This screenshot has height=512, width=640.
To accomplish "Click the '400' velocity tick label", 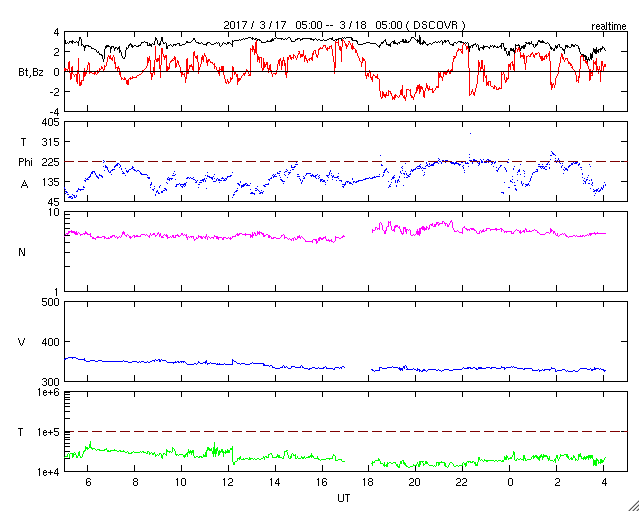I will coord(51,342).
